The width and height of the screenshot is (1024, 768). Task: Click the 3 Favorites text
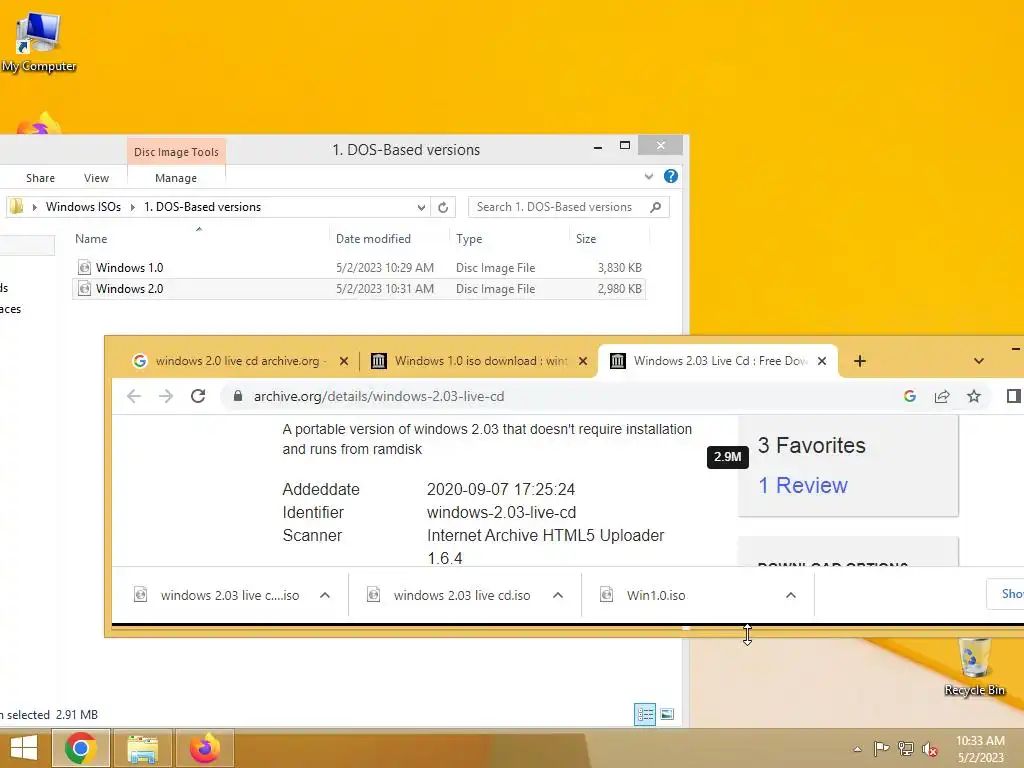[811, 445]
